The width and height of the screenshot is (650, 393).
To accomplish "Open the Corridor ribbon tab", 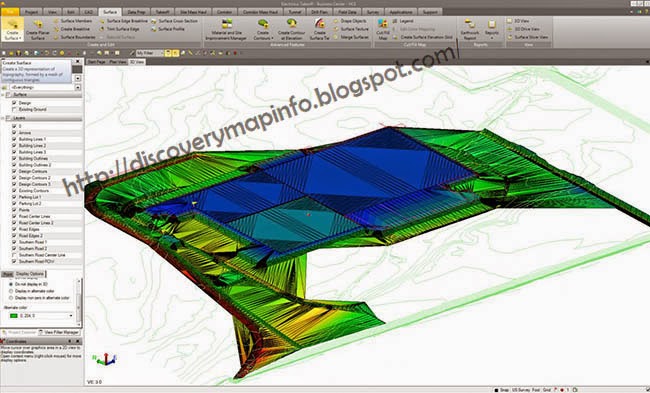I will pos(224,12).
